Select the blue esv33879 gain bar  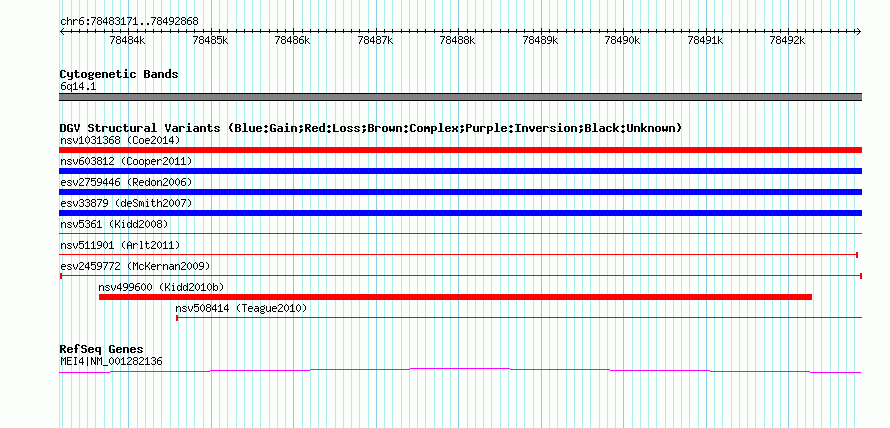[460, 213]
